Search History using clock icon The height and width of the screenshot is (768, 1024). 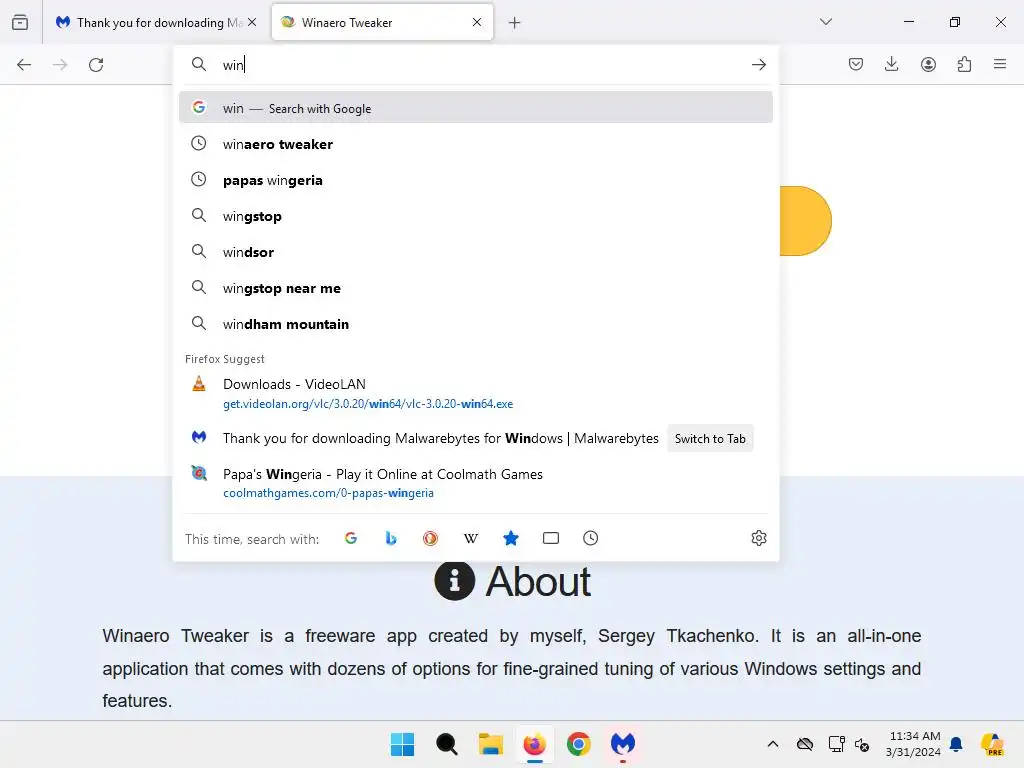(x=590, y=538)
